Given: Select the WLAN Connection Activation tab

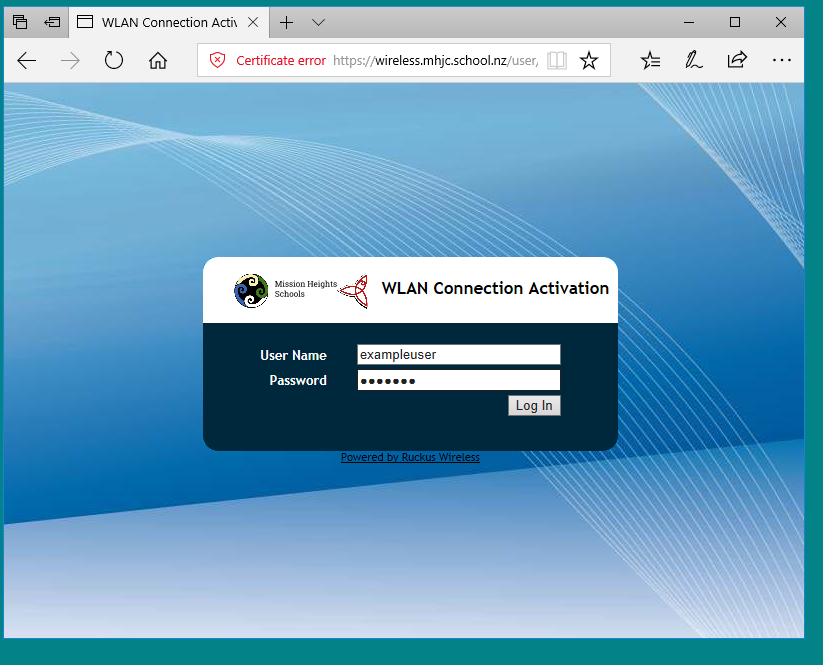Looking at the screenshot, I should pos(160,22).
